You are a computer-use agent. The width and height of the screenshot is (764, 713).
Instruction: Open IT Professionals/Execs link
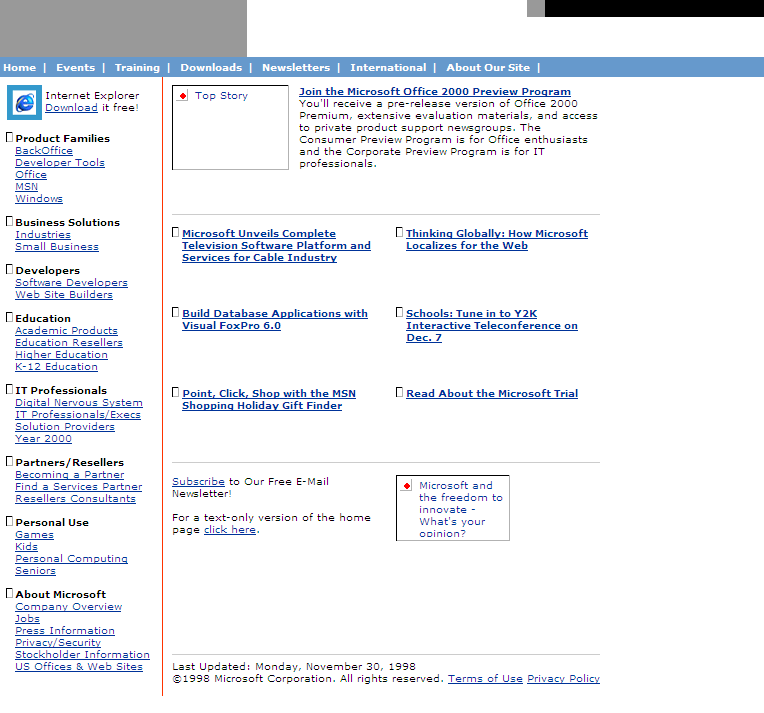[78, 415]
